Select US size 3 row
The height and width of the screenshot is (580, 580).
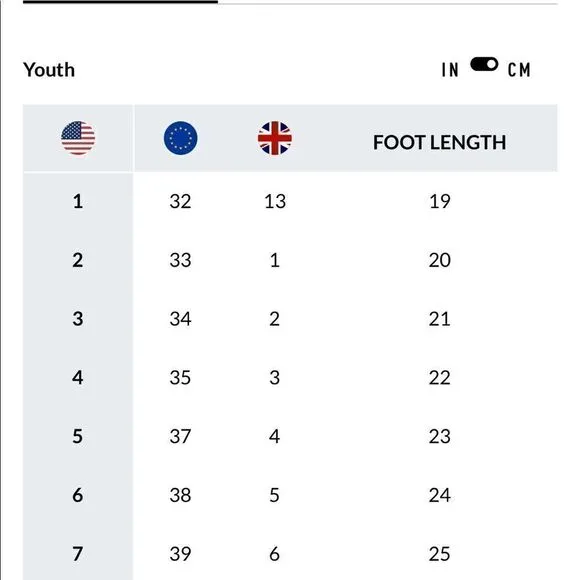pos(290,319)
